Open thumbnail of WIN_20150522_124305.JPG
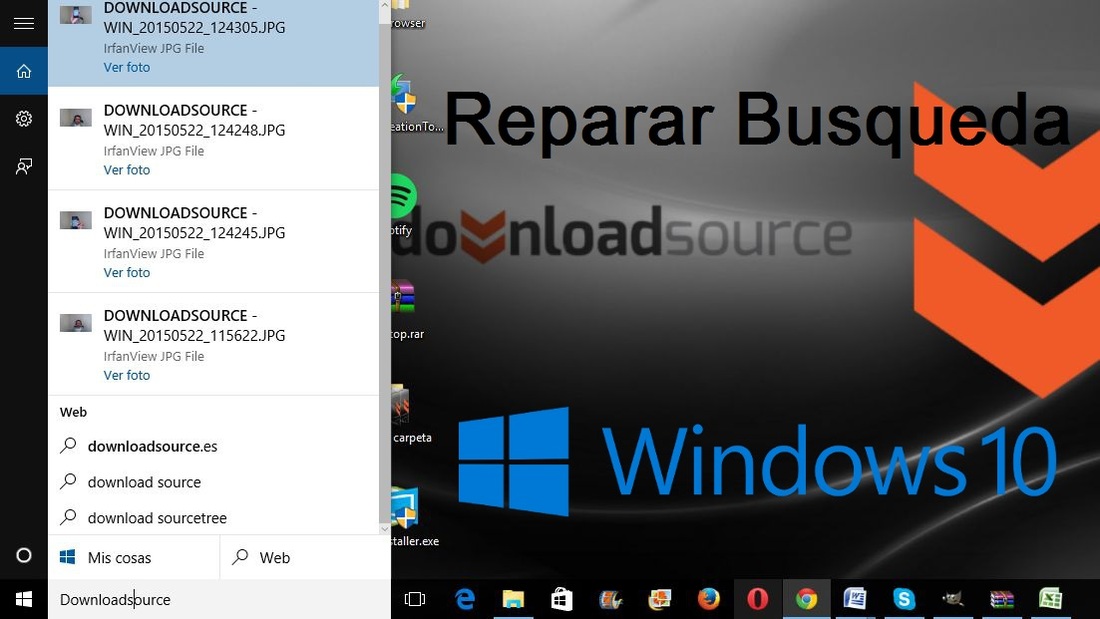 [x=76, y=15]
